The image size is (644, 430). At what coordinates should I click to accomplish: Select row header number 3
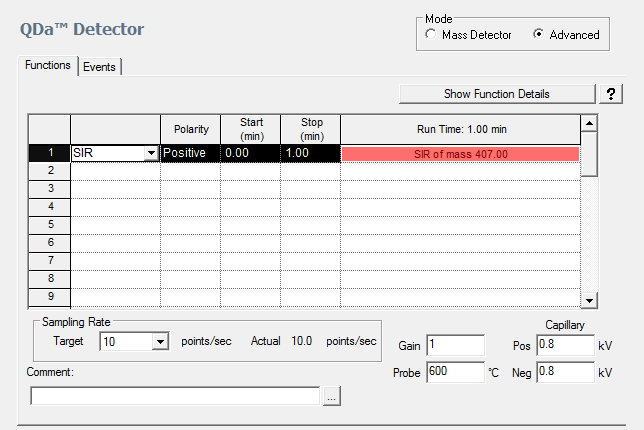(x=50, y=189)
